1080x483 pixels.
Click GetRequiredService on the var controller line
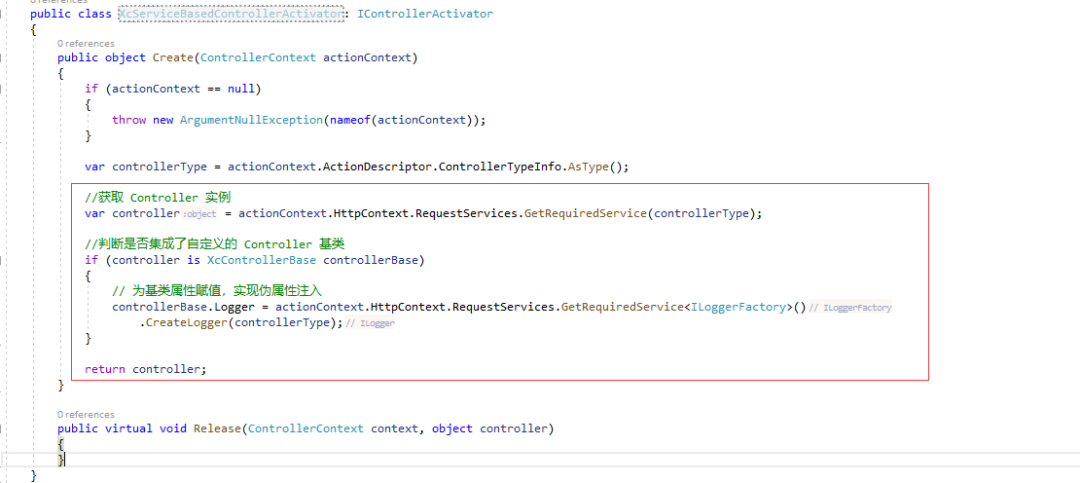(585, 213)
